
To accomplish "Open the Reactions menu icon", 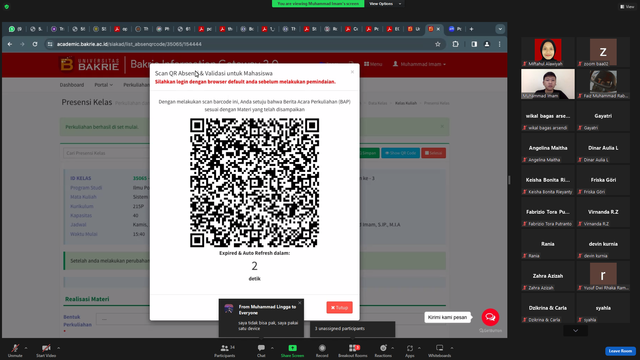I will [x=383, y=348].
